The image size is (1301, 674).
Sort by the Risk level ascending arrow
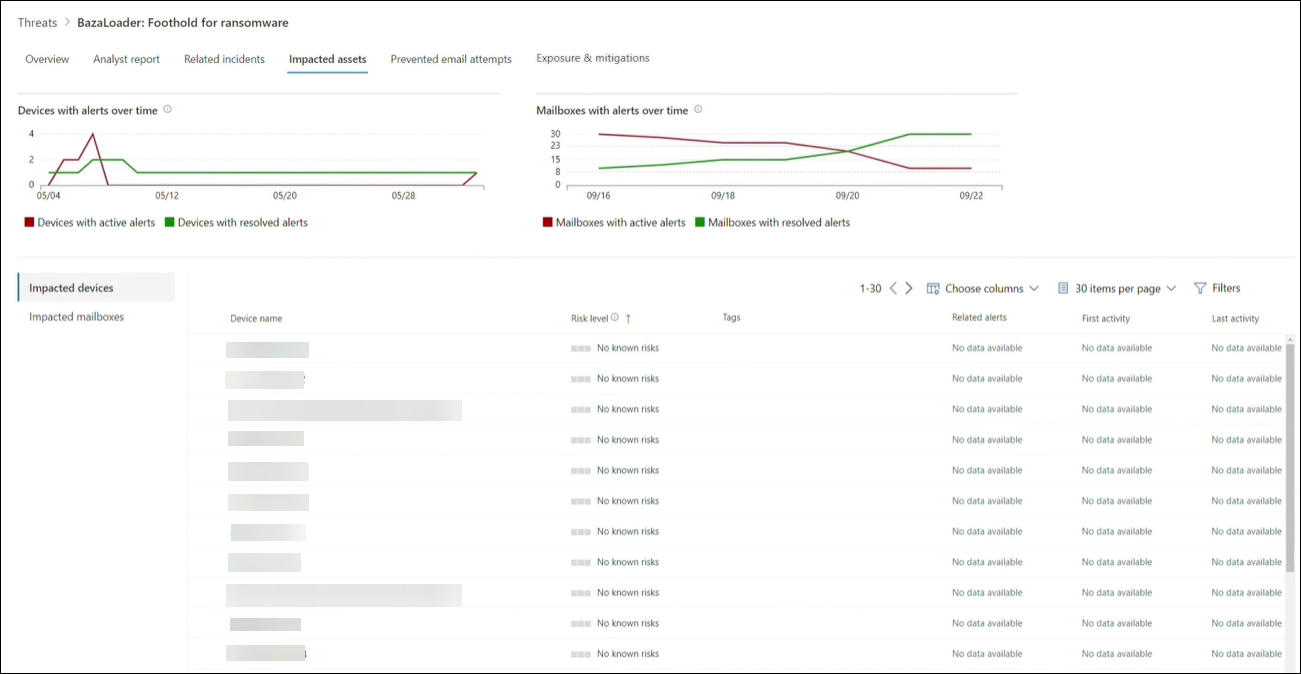point(628,318)
